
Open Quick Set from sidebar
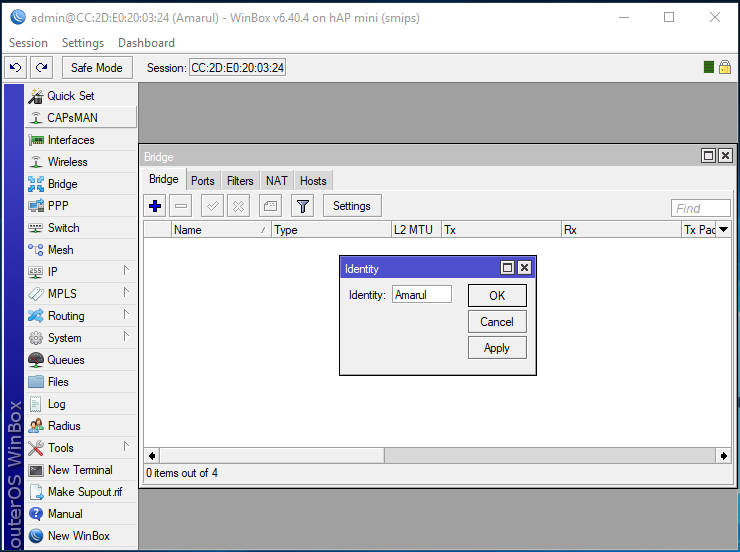pos(81,96)
